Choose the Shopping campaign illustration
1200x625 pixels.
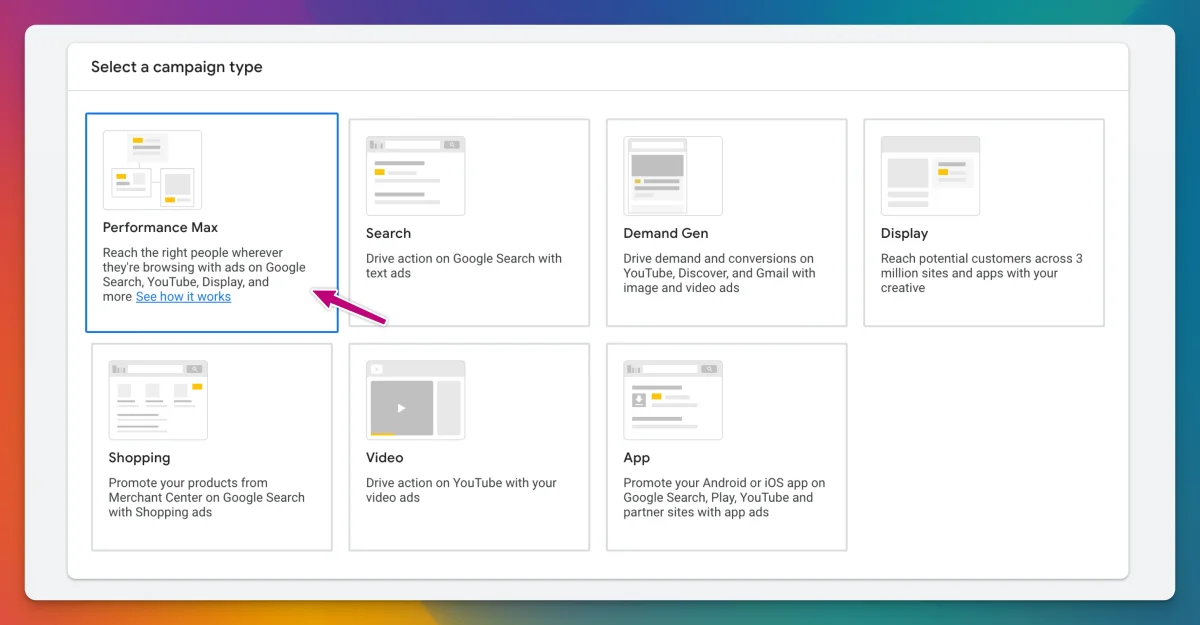(x=158, y=400)
